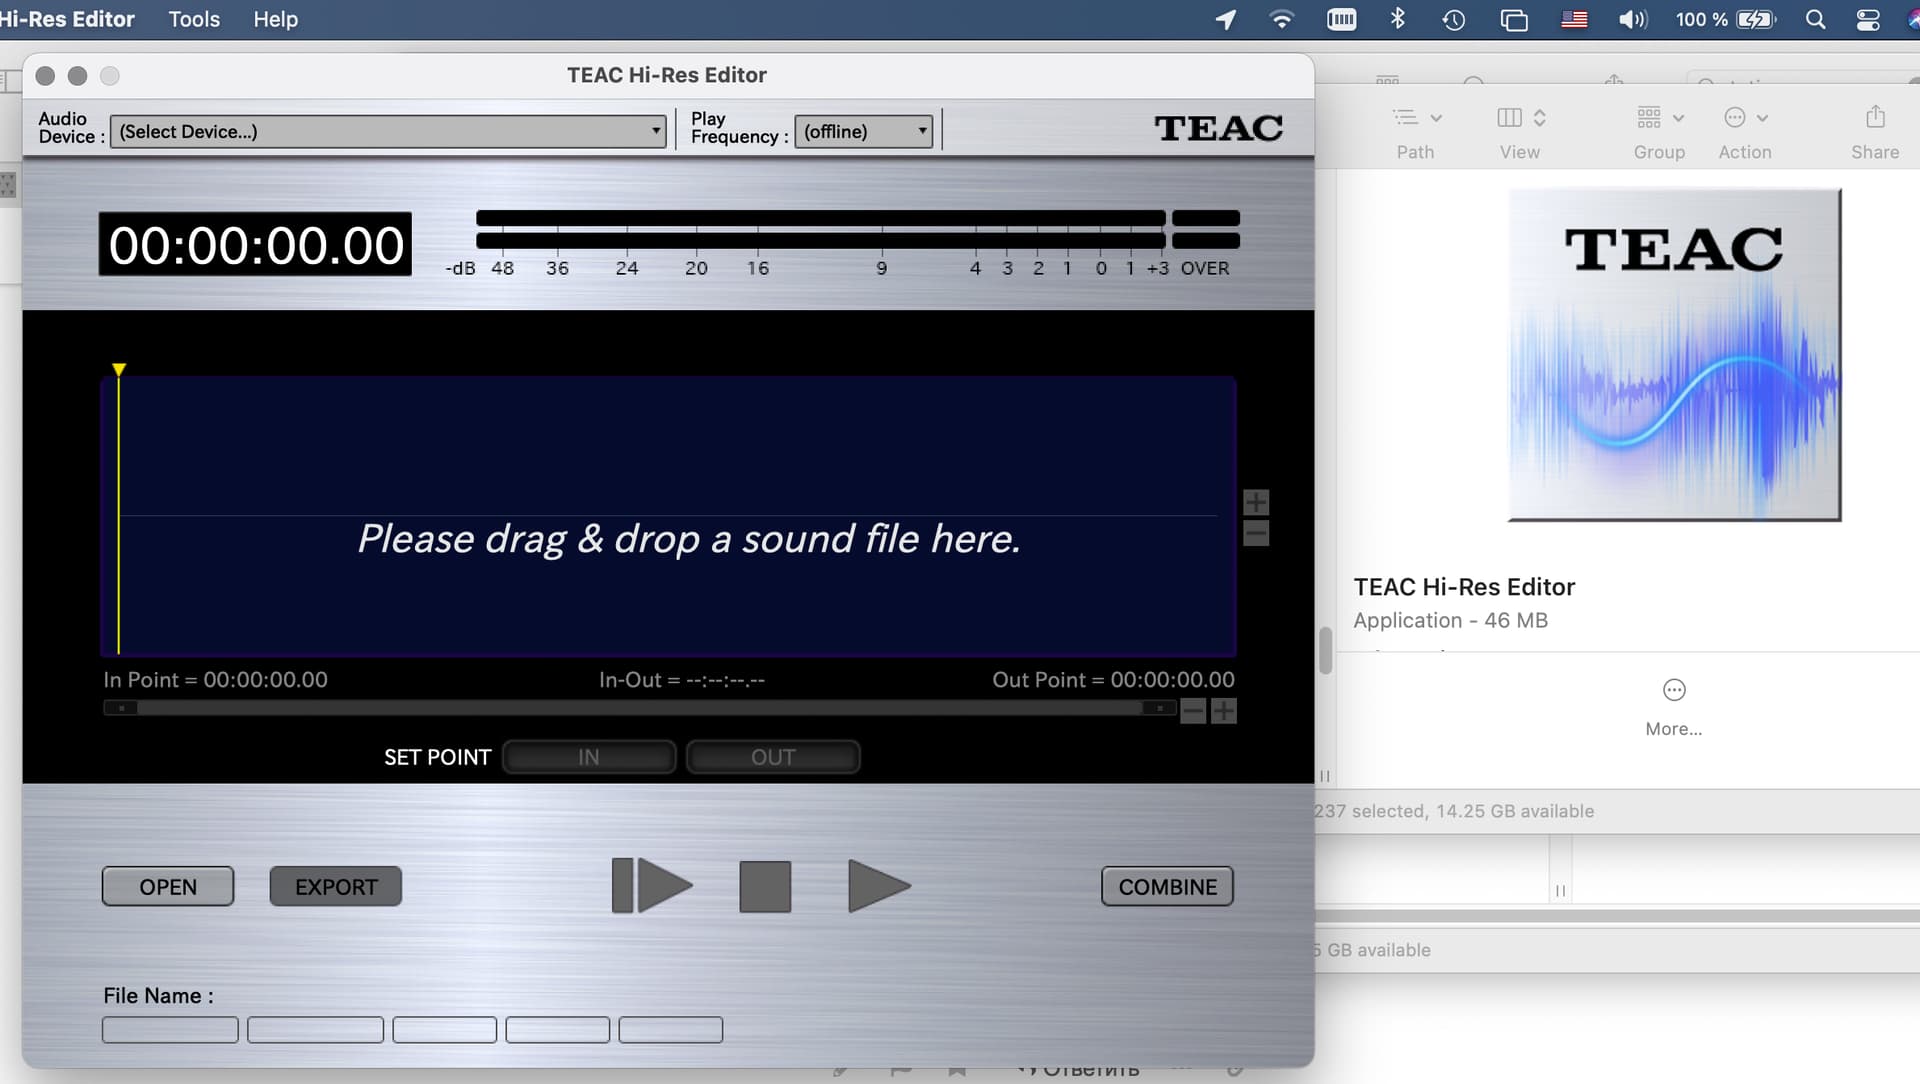
Task: Open the volume menu bar icon
Action: click(1633, 19)
